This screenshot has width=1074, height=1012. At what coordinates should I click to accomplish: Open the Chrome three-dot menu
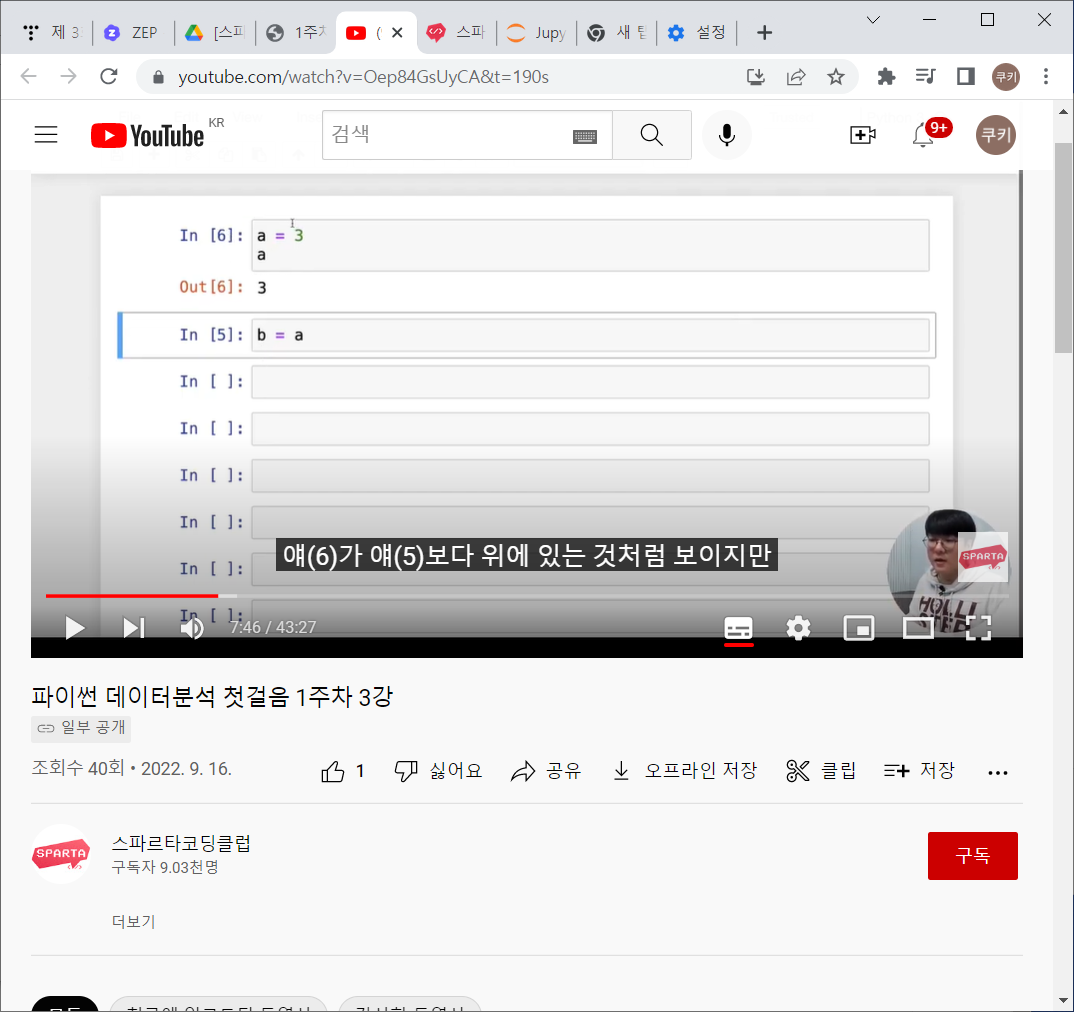[1046, 77]
